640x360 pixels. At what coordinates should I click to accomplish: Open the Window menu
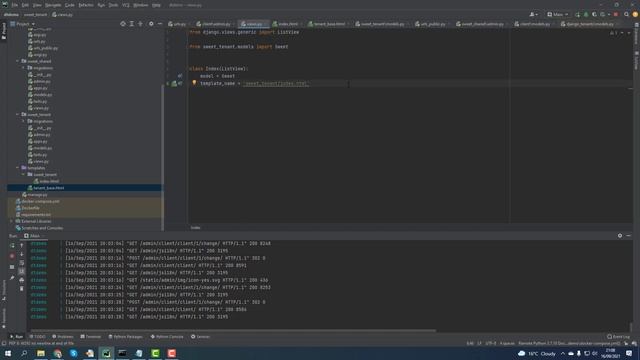tap(140, 5)
